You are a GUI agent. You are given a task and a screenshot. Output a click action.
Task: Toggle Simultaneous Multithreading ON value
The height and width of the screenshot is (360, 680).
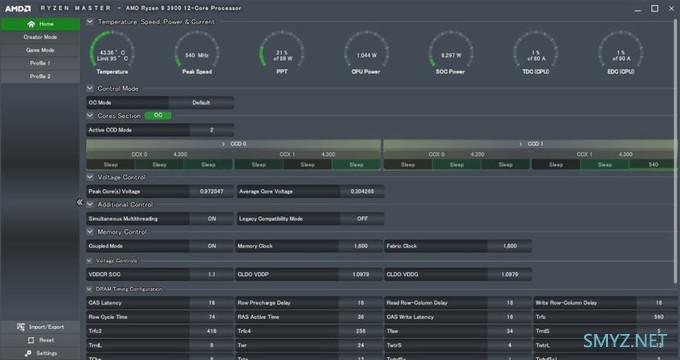[212, 219]
